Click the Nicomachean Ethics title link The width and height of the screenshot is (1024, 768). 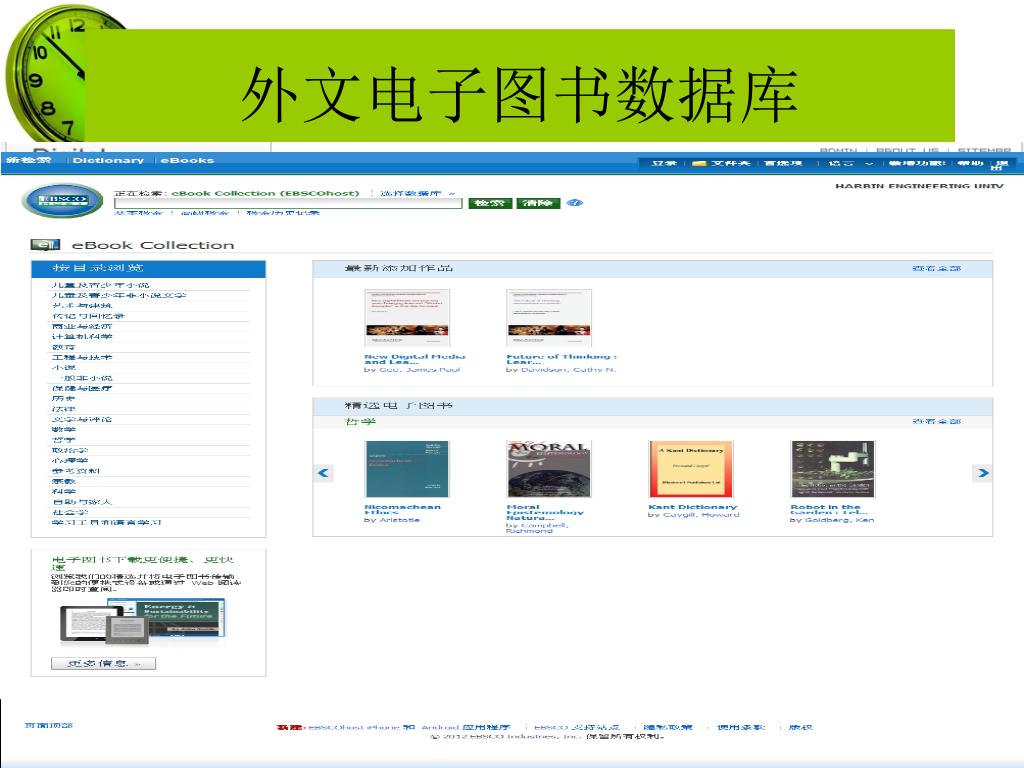(x=402, y=509)
